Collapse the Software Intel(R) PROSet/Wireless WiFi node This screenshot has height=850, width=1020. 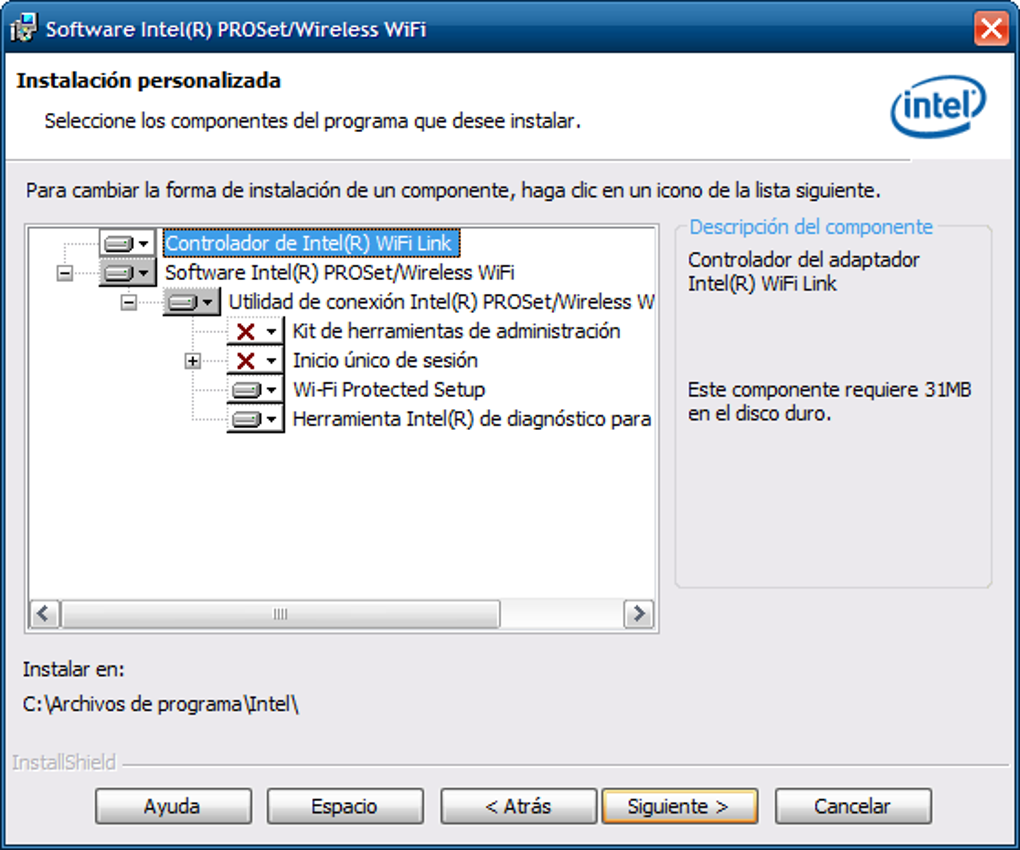65,273
